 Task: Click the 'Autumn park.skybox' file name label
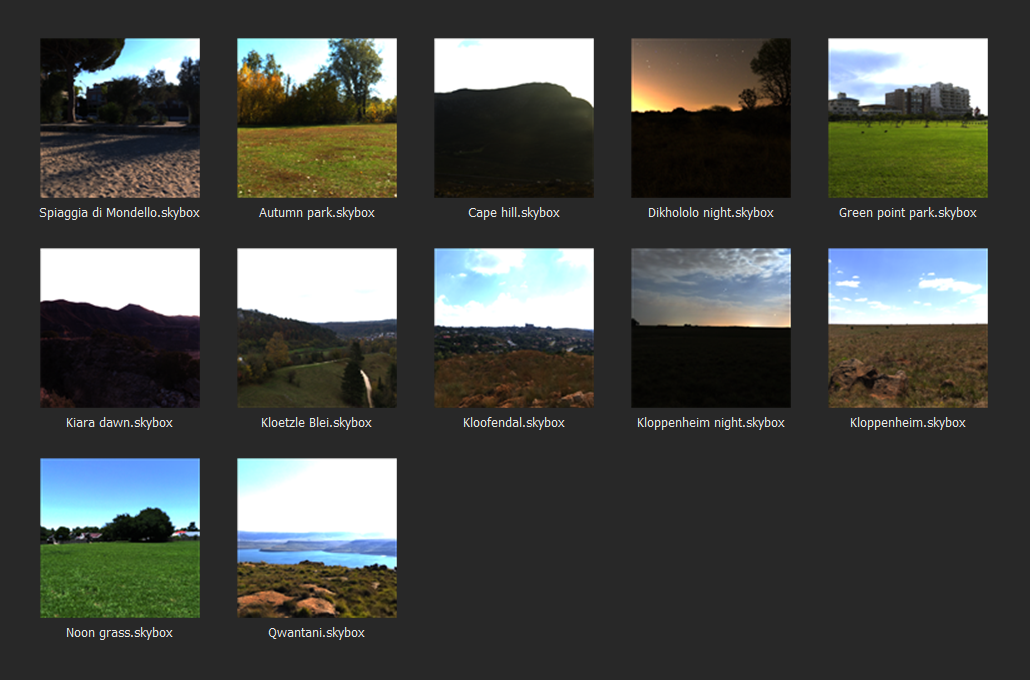pos(316,213)
